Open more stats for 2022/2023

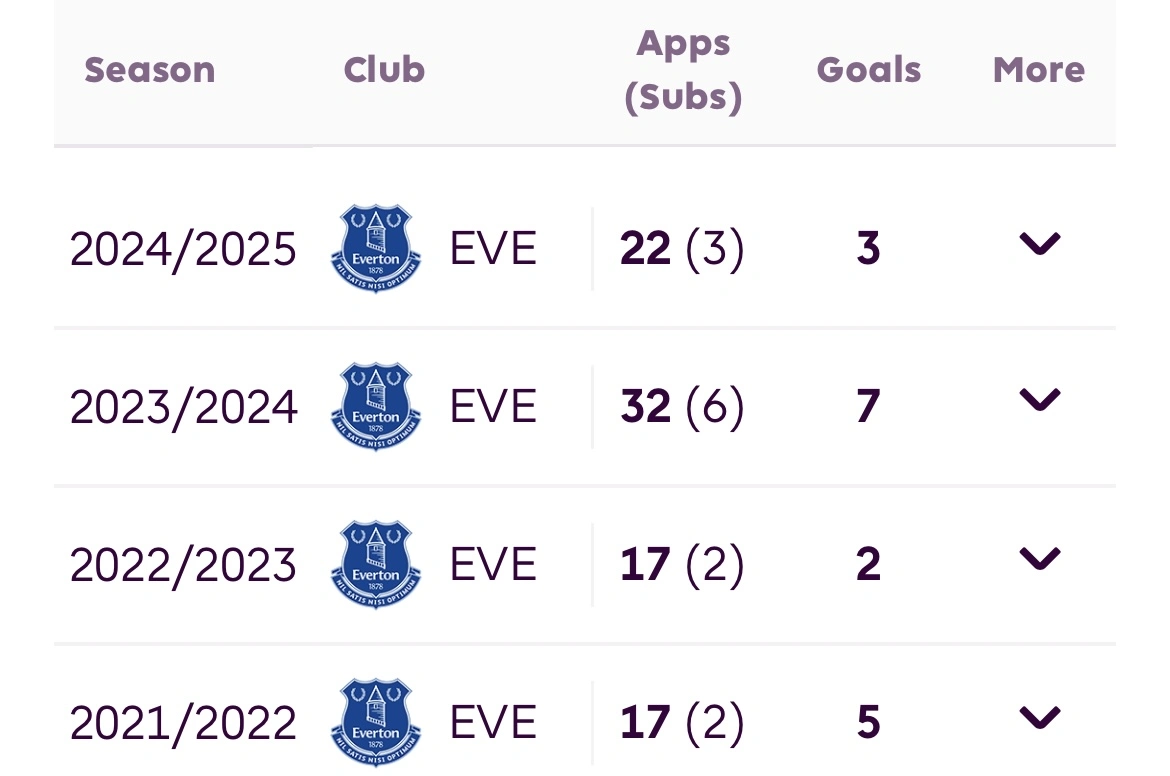[1039, 559]
